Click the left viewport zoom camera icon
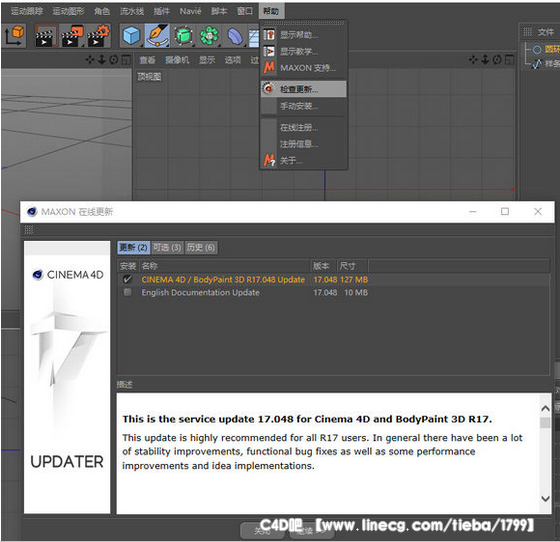Screen dimensions: 560x542 102,60
